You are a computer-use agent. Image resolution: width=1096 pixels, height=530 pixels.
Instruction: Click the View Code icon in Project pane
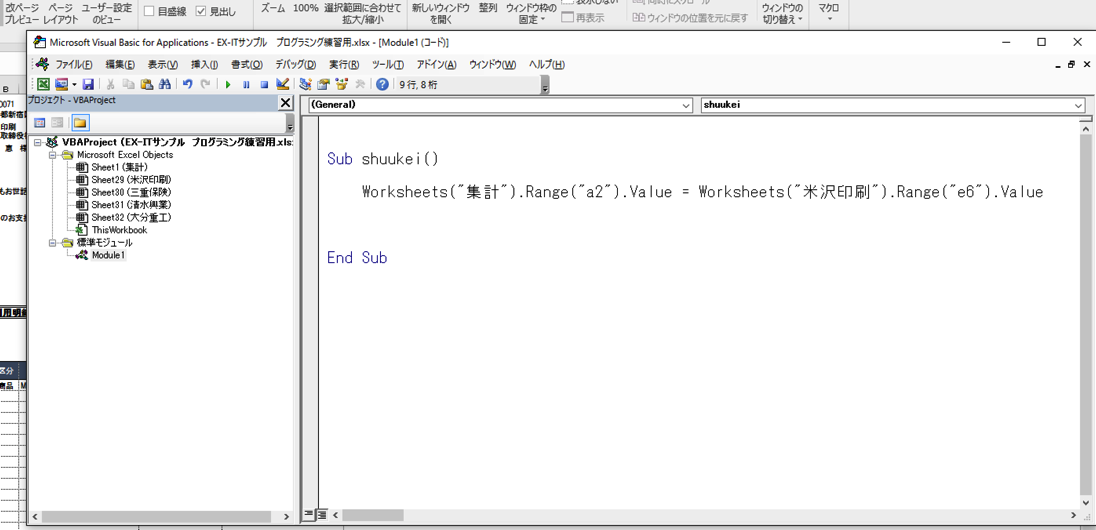(40, 122)
